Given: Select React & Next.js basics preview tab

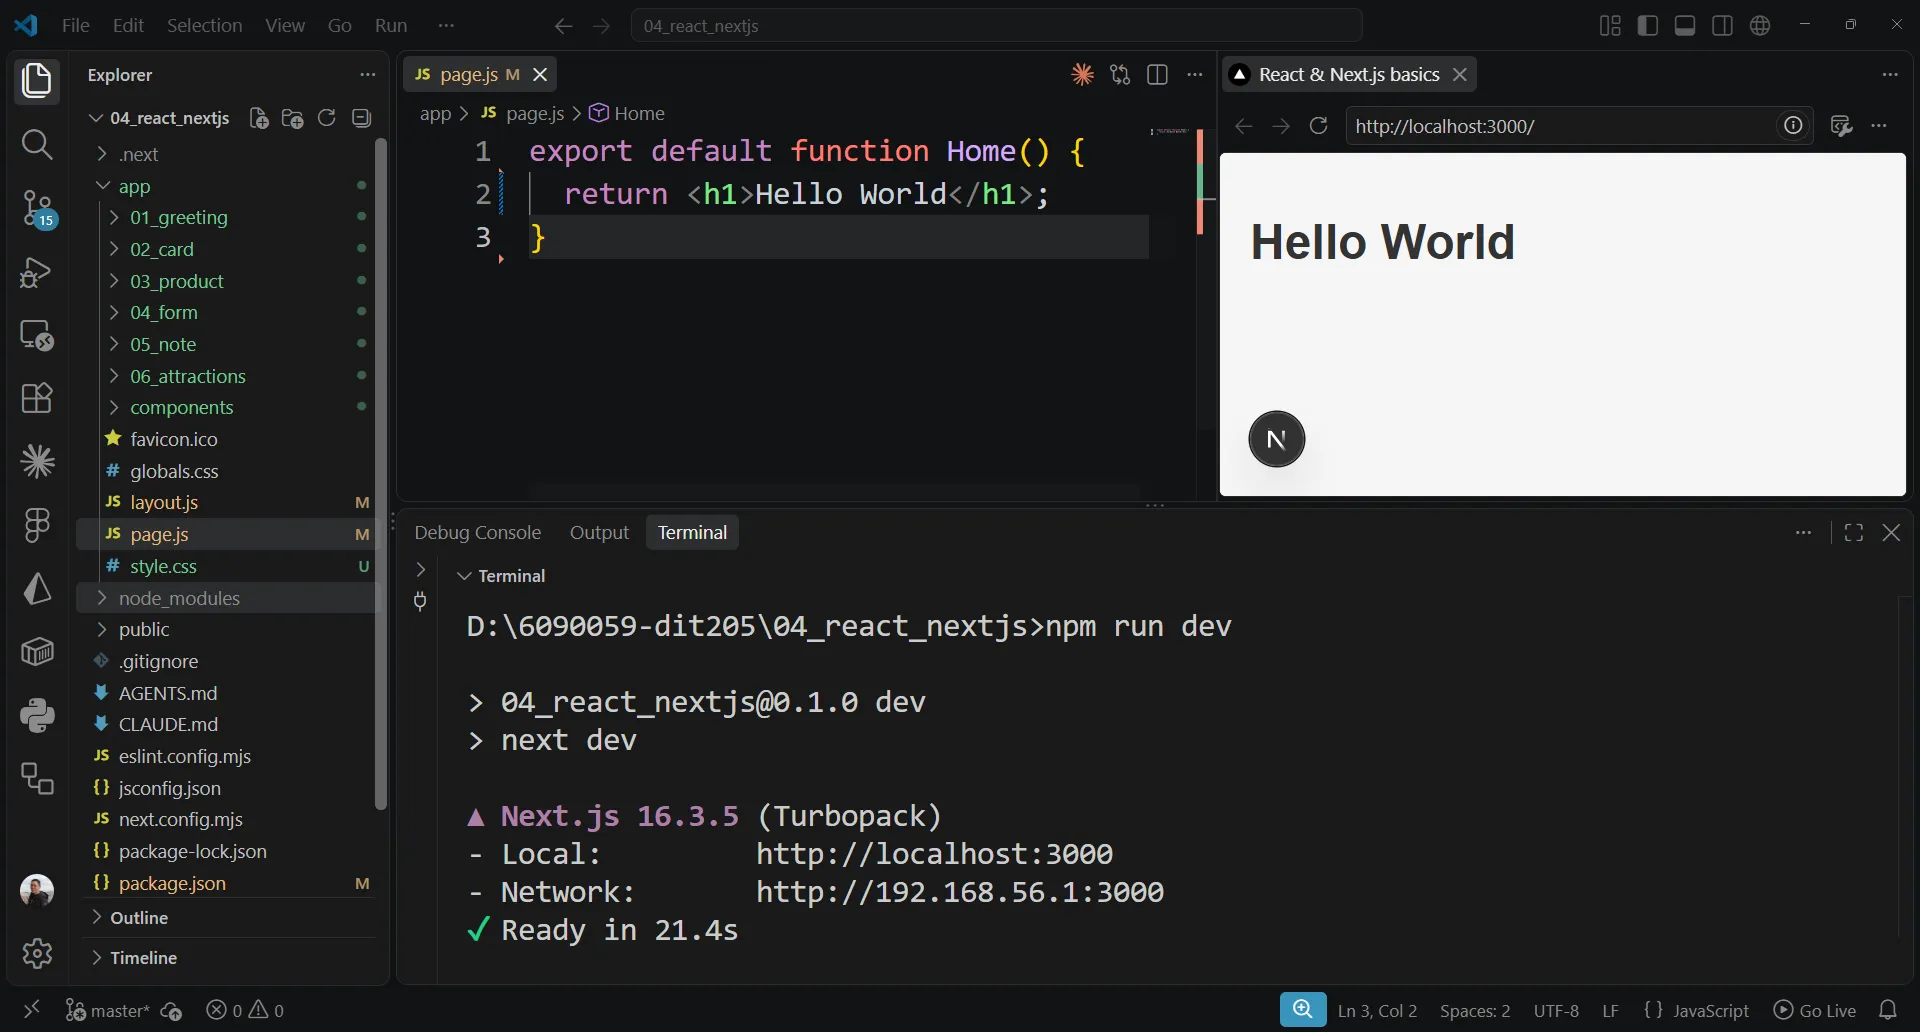Looking at the screenshot, I should [1349, 74].
